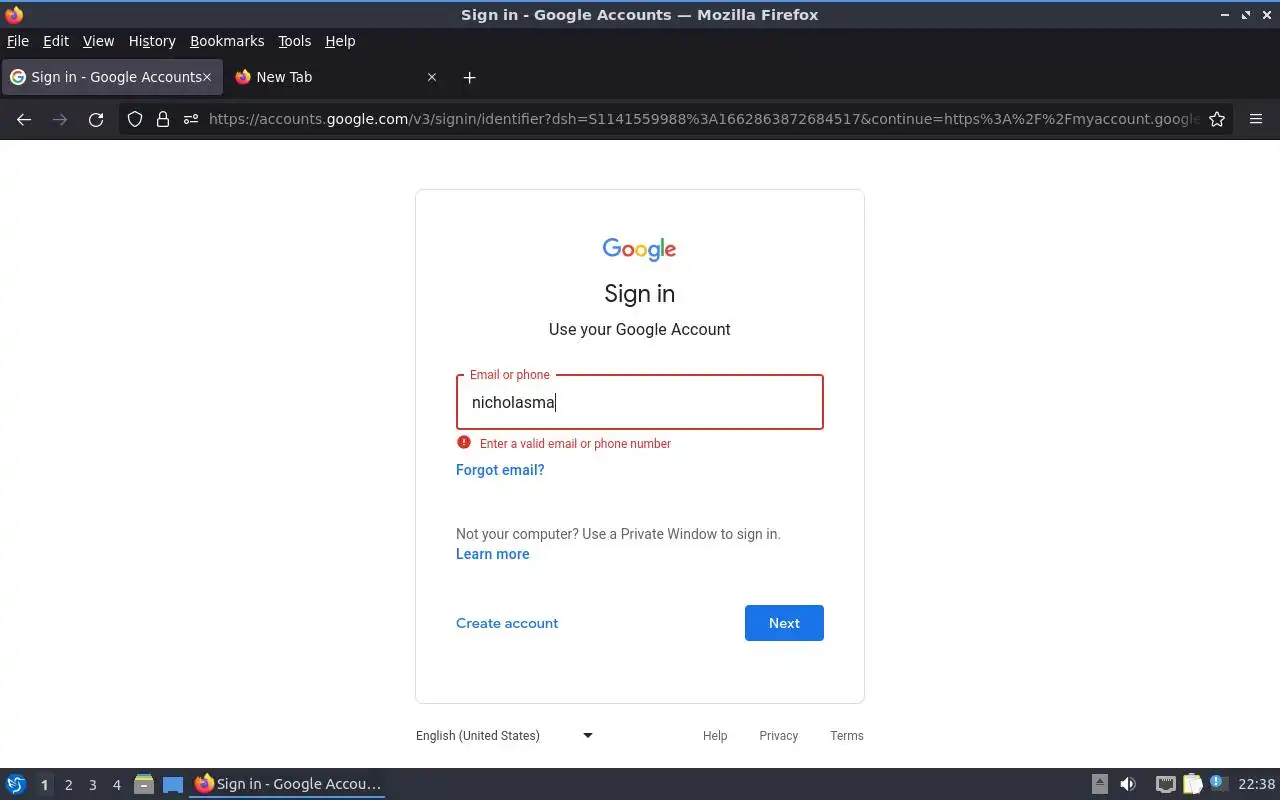Click the browser address bar URL
This screenshot has width=1280, height=800.
pyautogui.click(x=703, y=119)
